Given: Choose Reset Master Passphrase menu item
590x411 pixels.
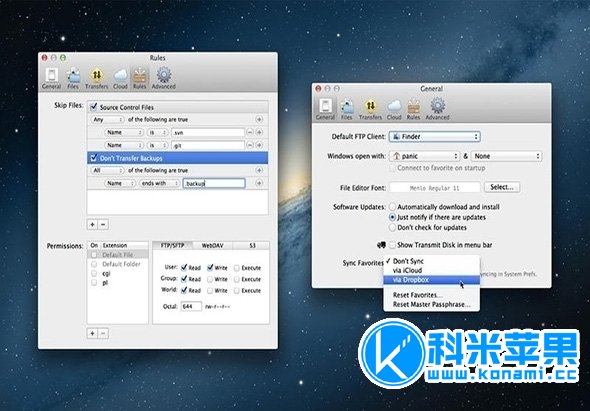Looking at the screenshot, I should pos(432,304).
